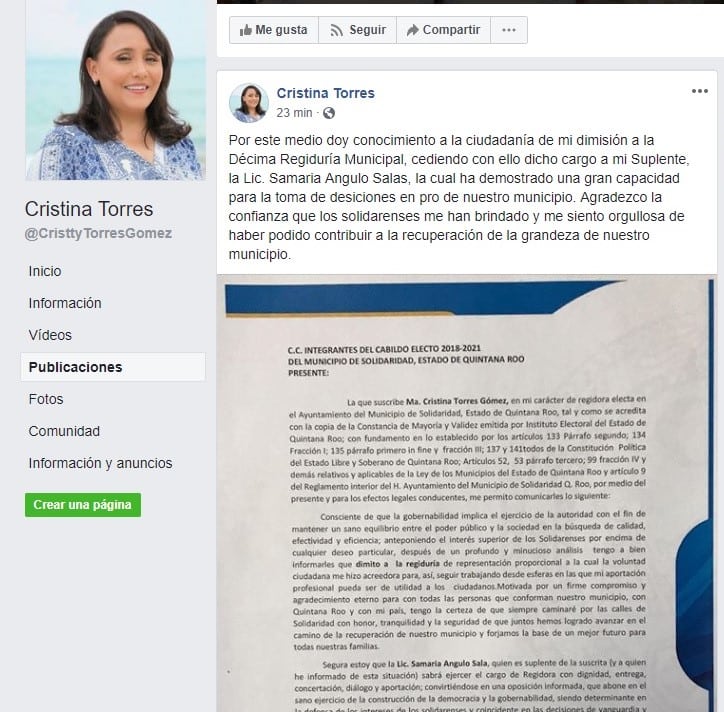The width and height of the screenshot is (724, 712).
Task: Open Información y anuncios section
Action: pos(100,463)
